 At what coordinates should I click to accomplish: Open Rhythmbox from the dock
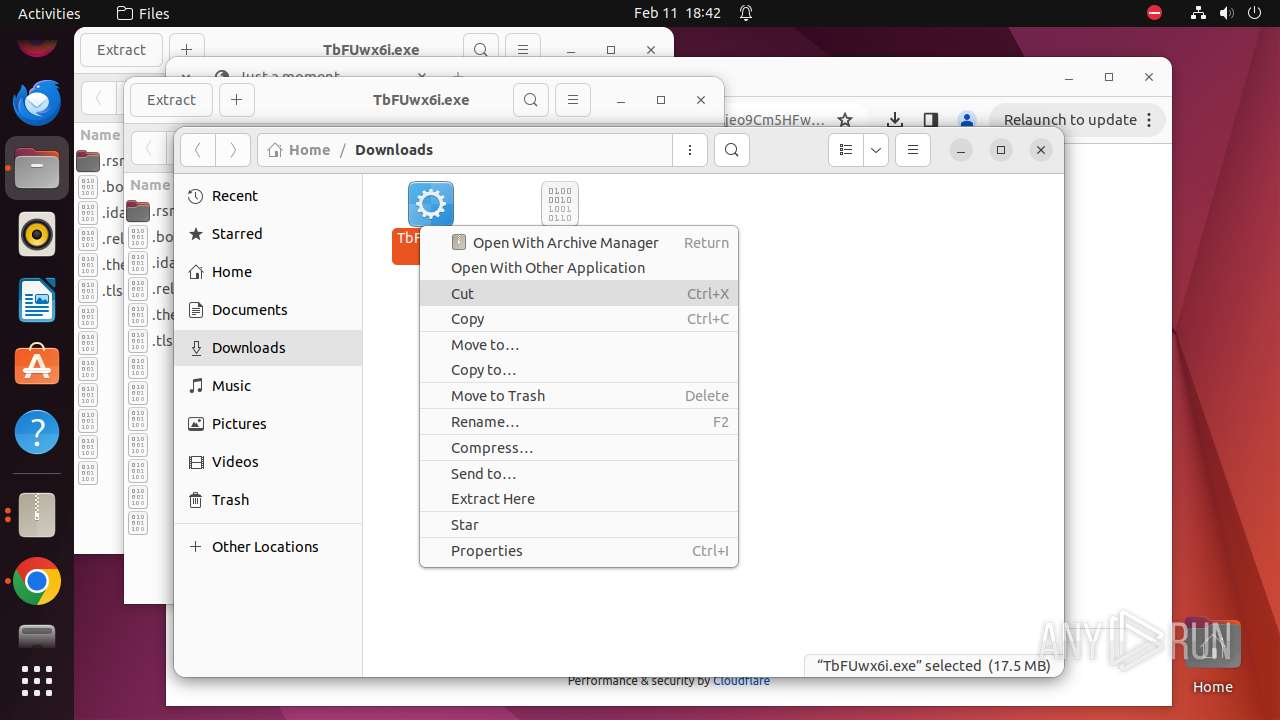click(37, 235)
